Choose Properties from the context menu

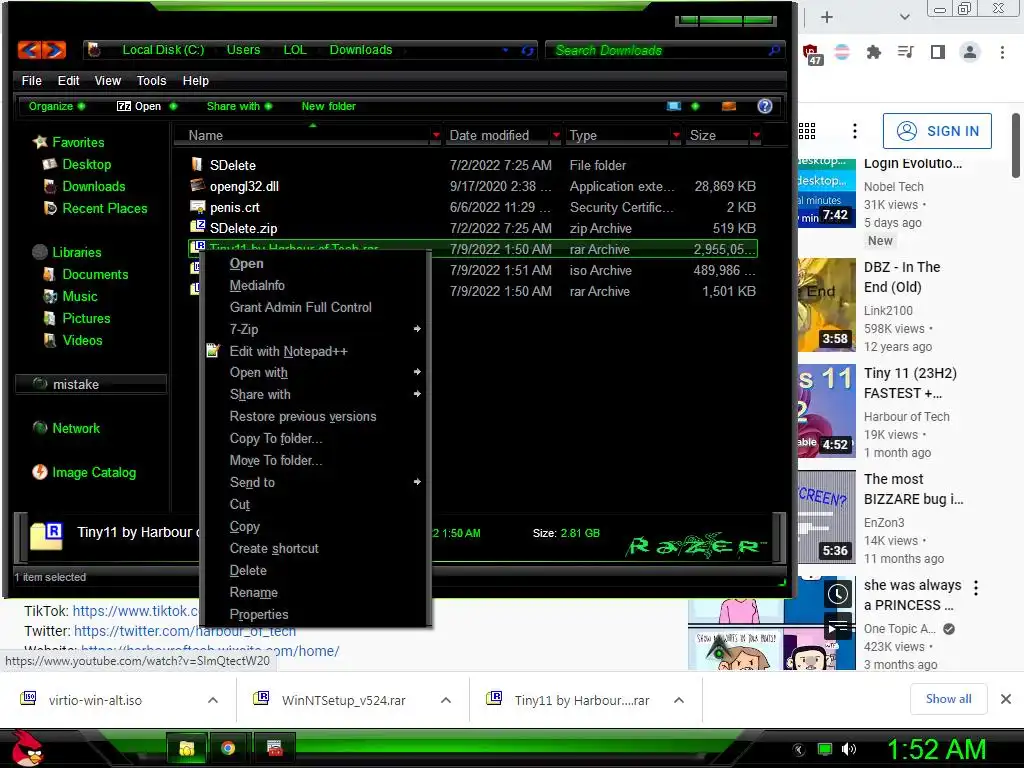tap(259, 614)
